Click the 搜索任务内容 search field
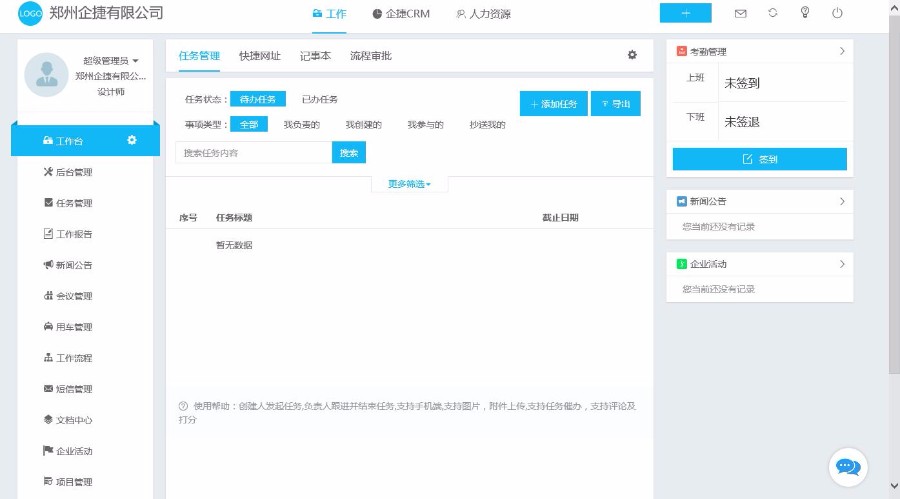The image size is (900, 499). tap(253, 153)
